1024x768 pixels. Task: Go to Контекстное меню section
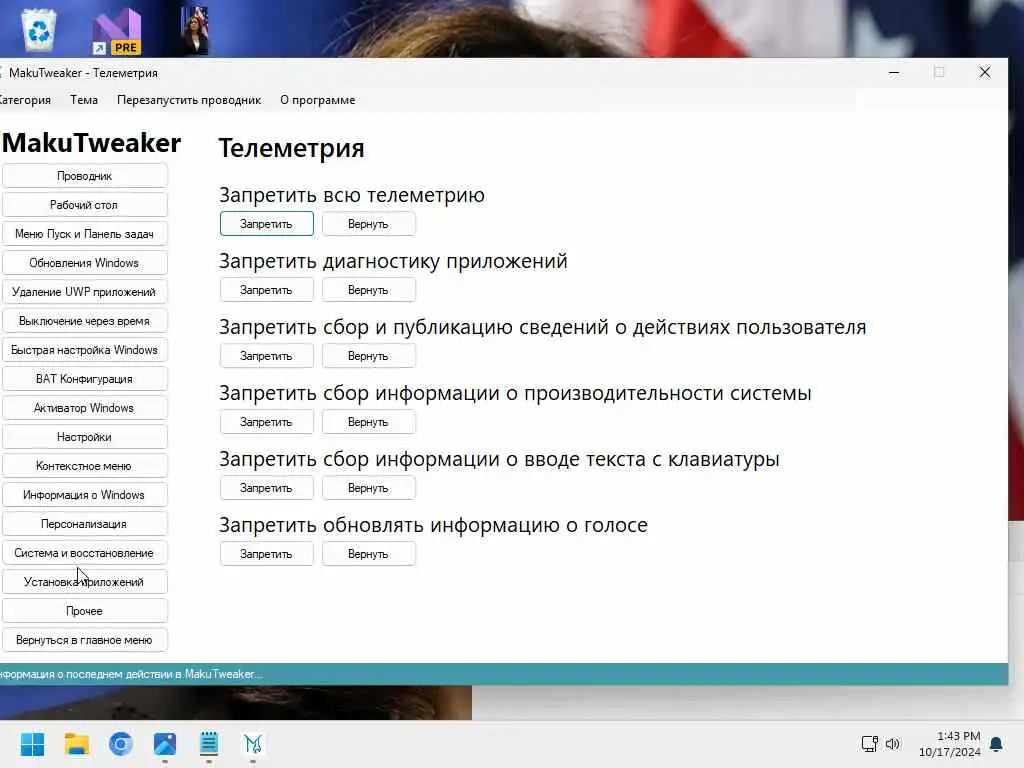pos(85,466)
